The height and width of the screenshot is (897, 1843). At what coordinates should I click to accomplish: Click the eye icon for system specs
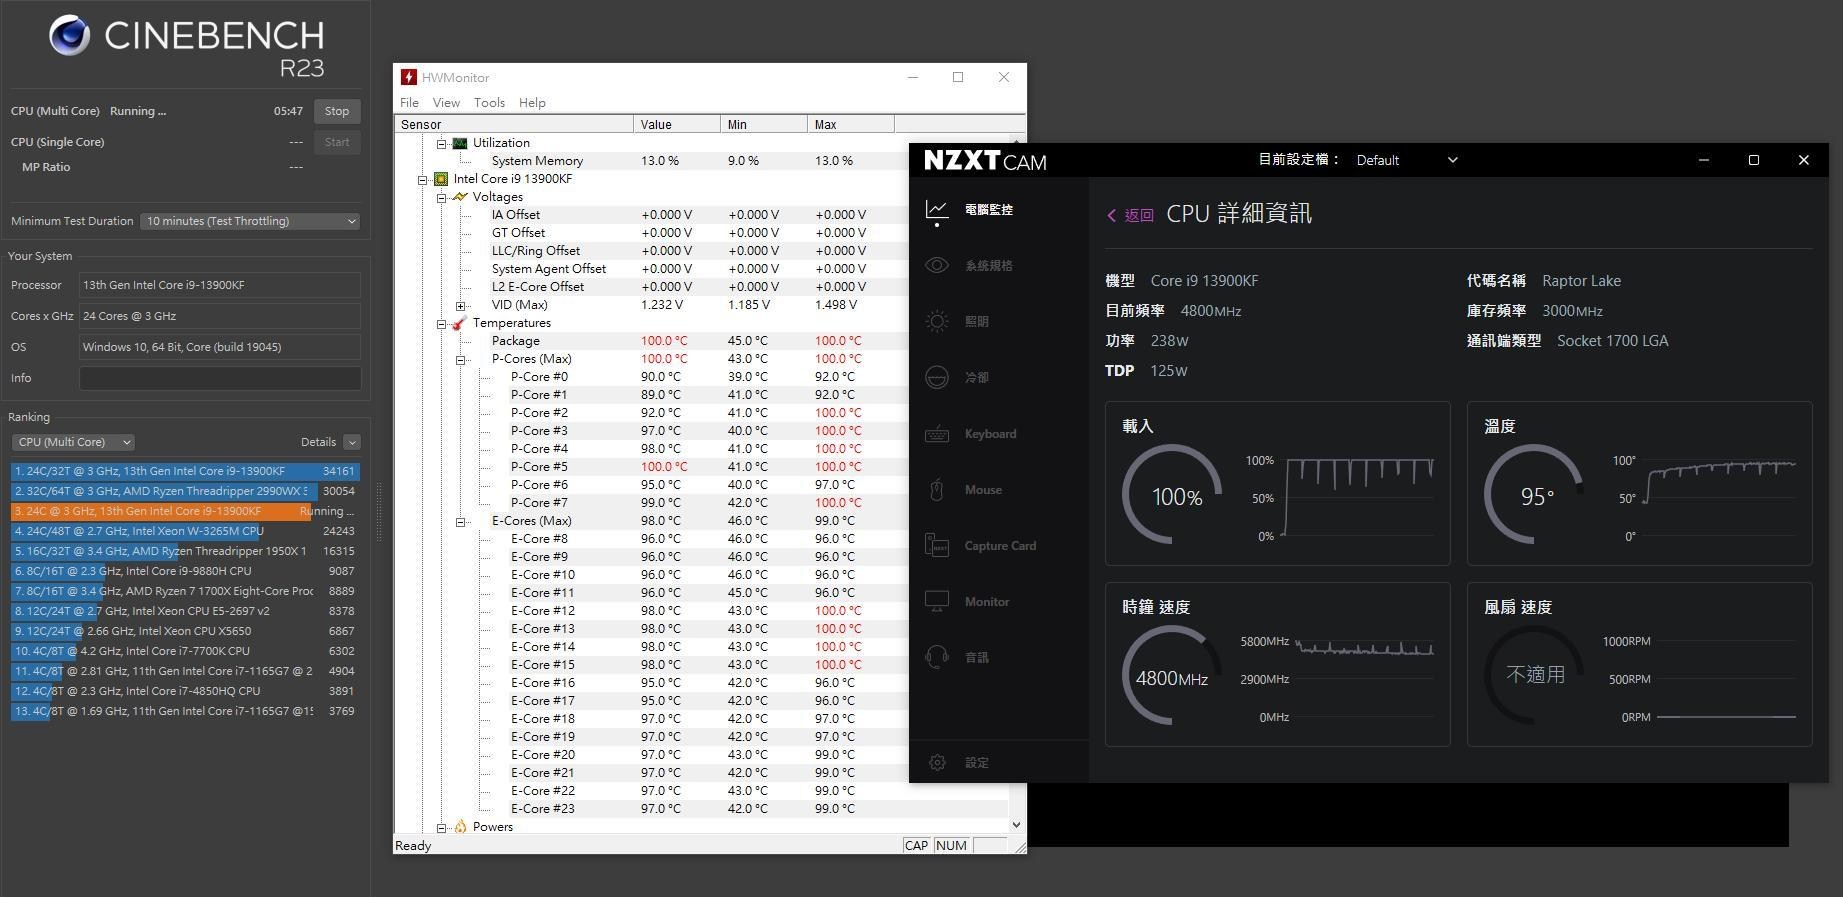[x=937, y=266]
